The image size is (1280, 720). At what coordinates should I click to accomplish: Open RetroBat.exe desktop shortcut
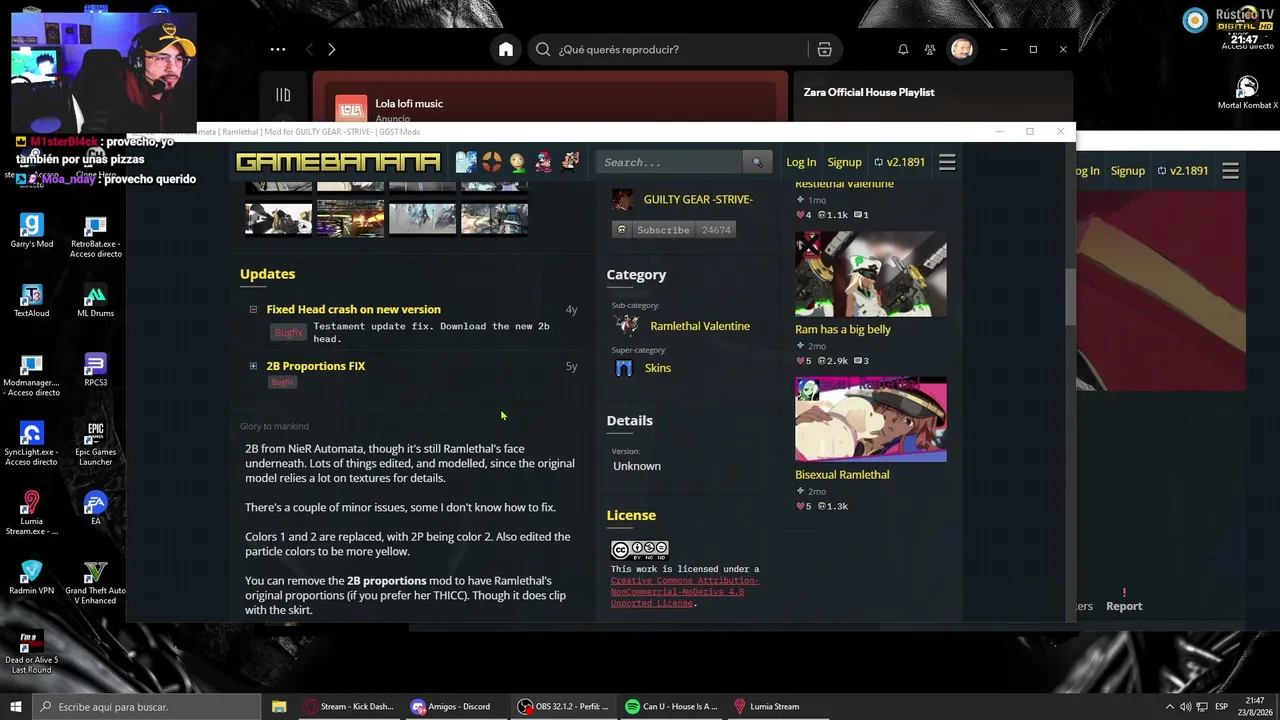coord(96,237)
